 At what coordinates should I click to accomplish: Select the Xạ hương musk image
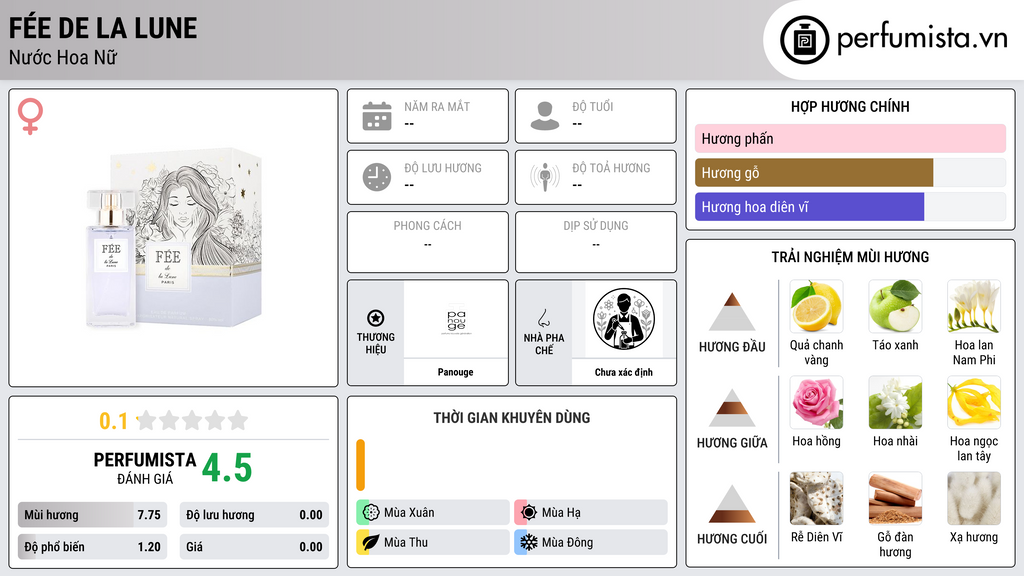click(974, 498)
